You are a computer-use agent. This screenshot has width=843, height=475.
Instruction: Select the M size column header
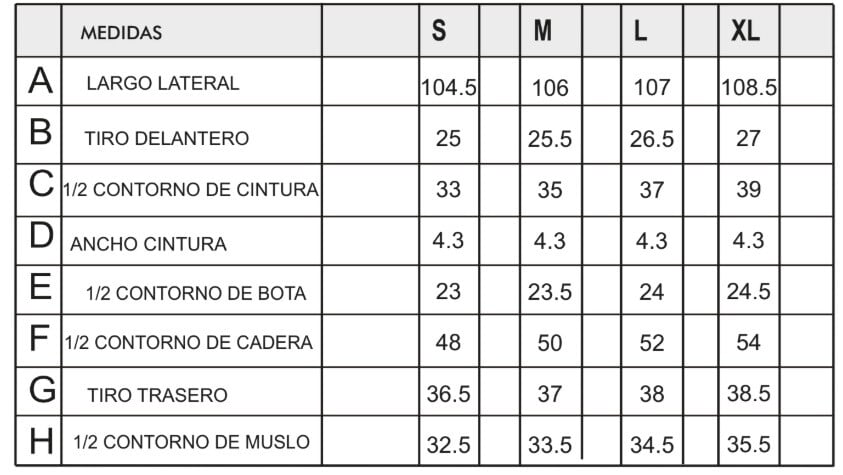tap(542, 31)
